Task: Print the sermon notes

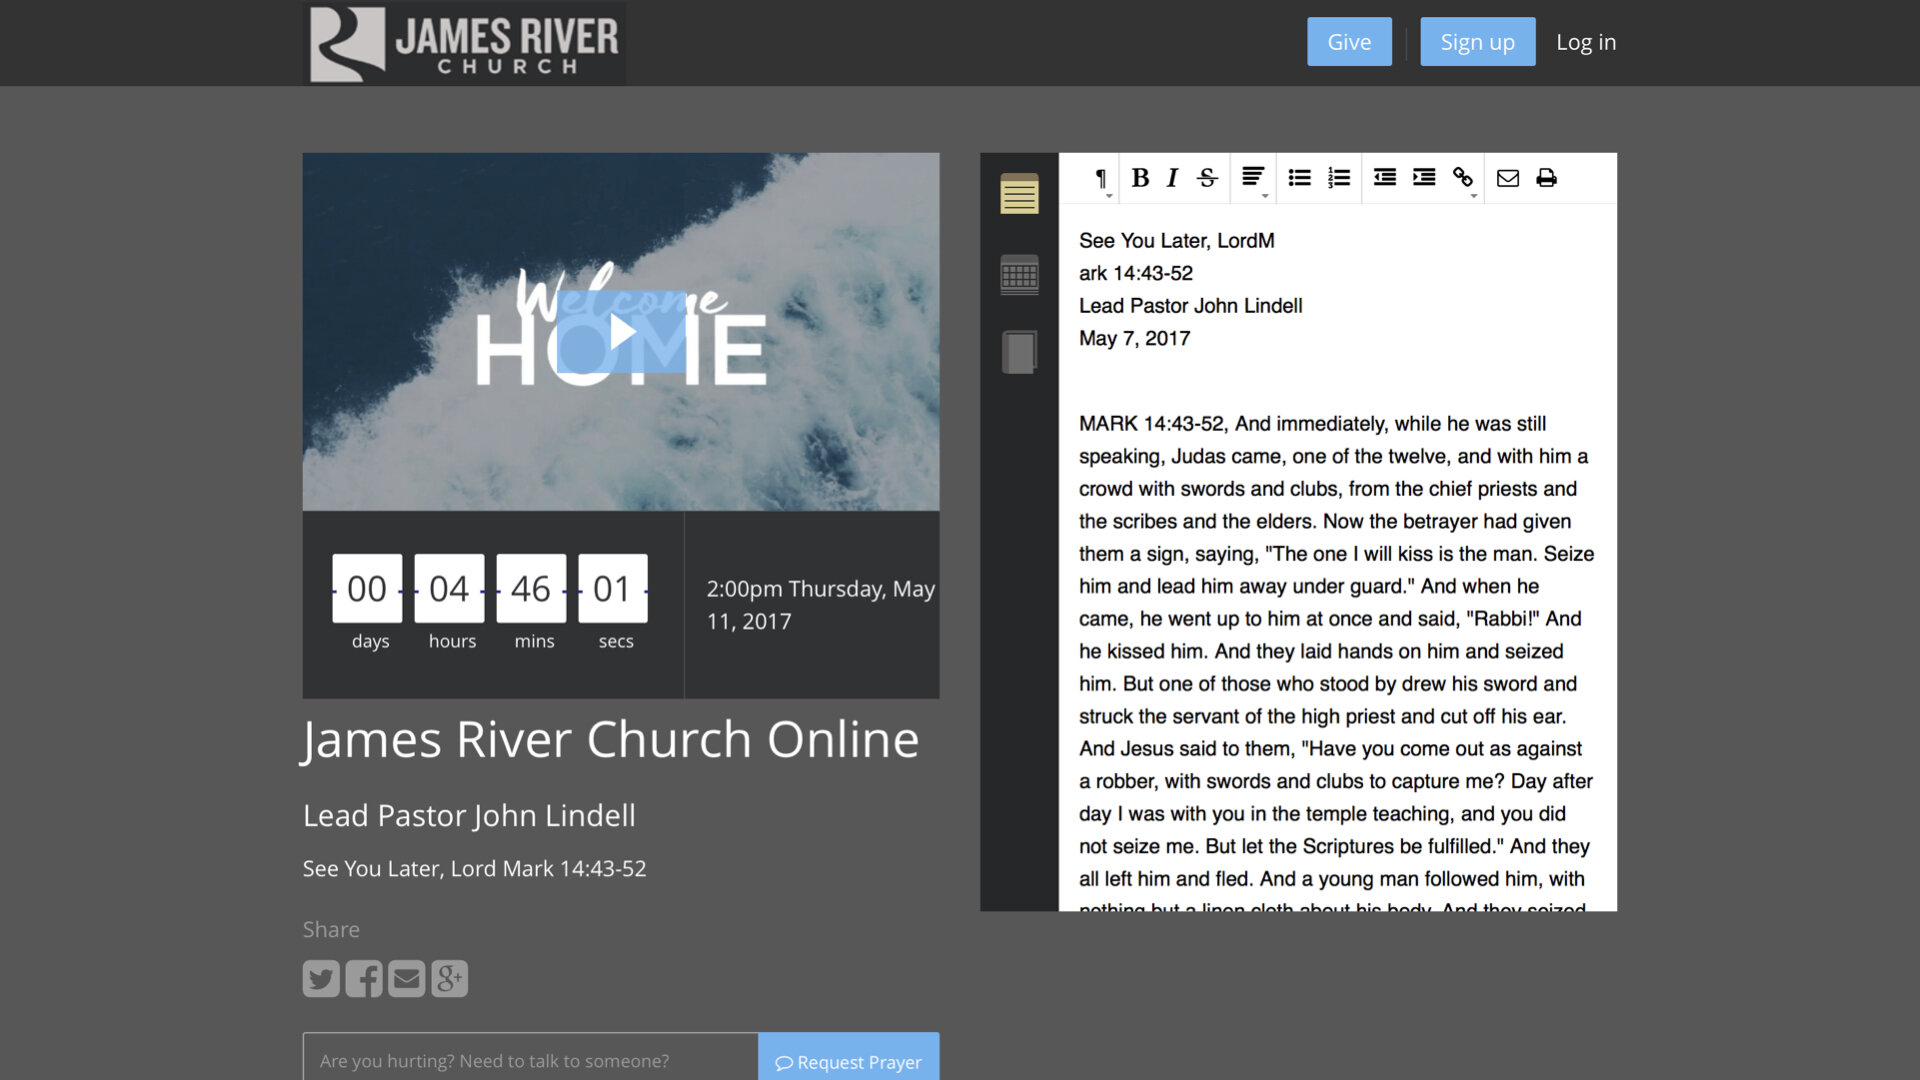Action: 1546,178
